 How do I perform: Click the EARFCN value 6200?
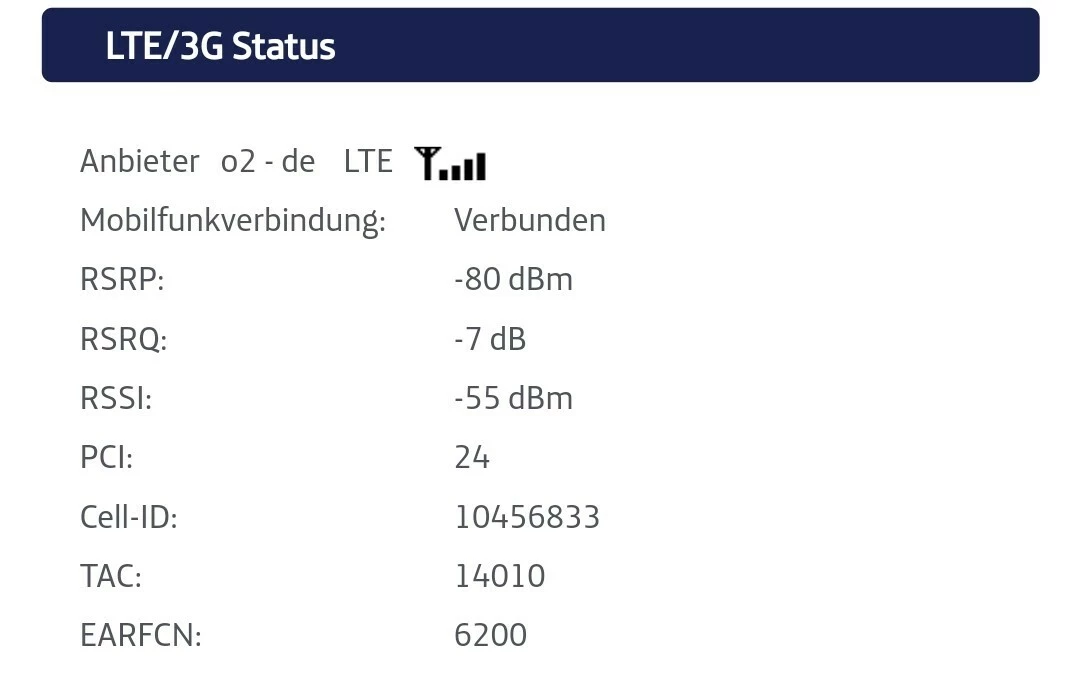point(490,636)
